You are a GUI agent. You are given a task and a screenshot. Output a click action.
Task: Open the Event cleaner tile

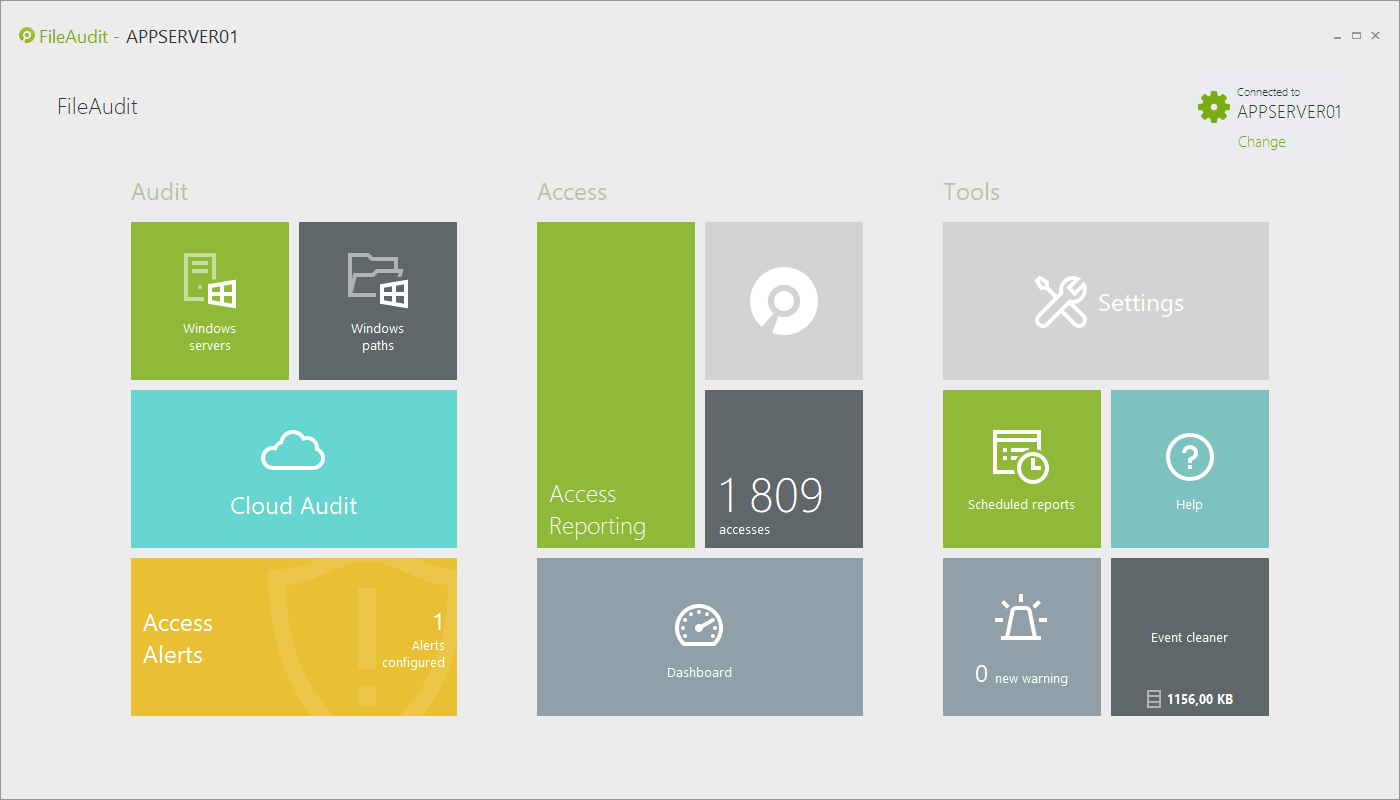pyautogui.click(x=1189, y=637)
